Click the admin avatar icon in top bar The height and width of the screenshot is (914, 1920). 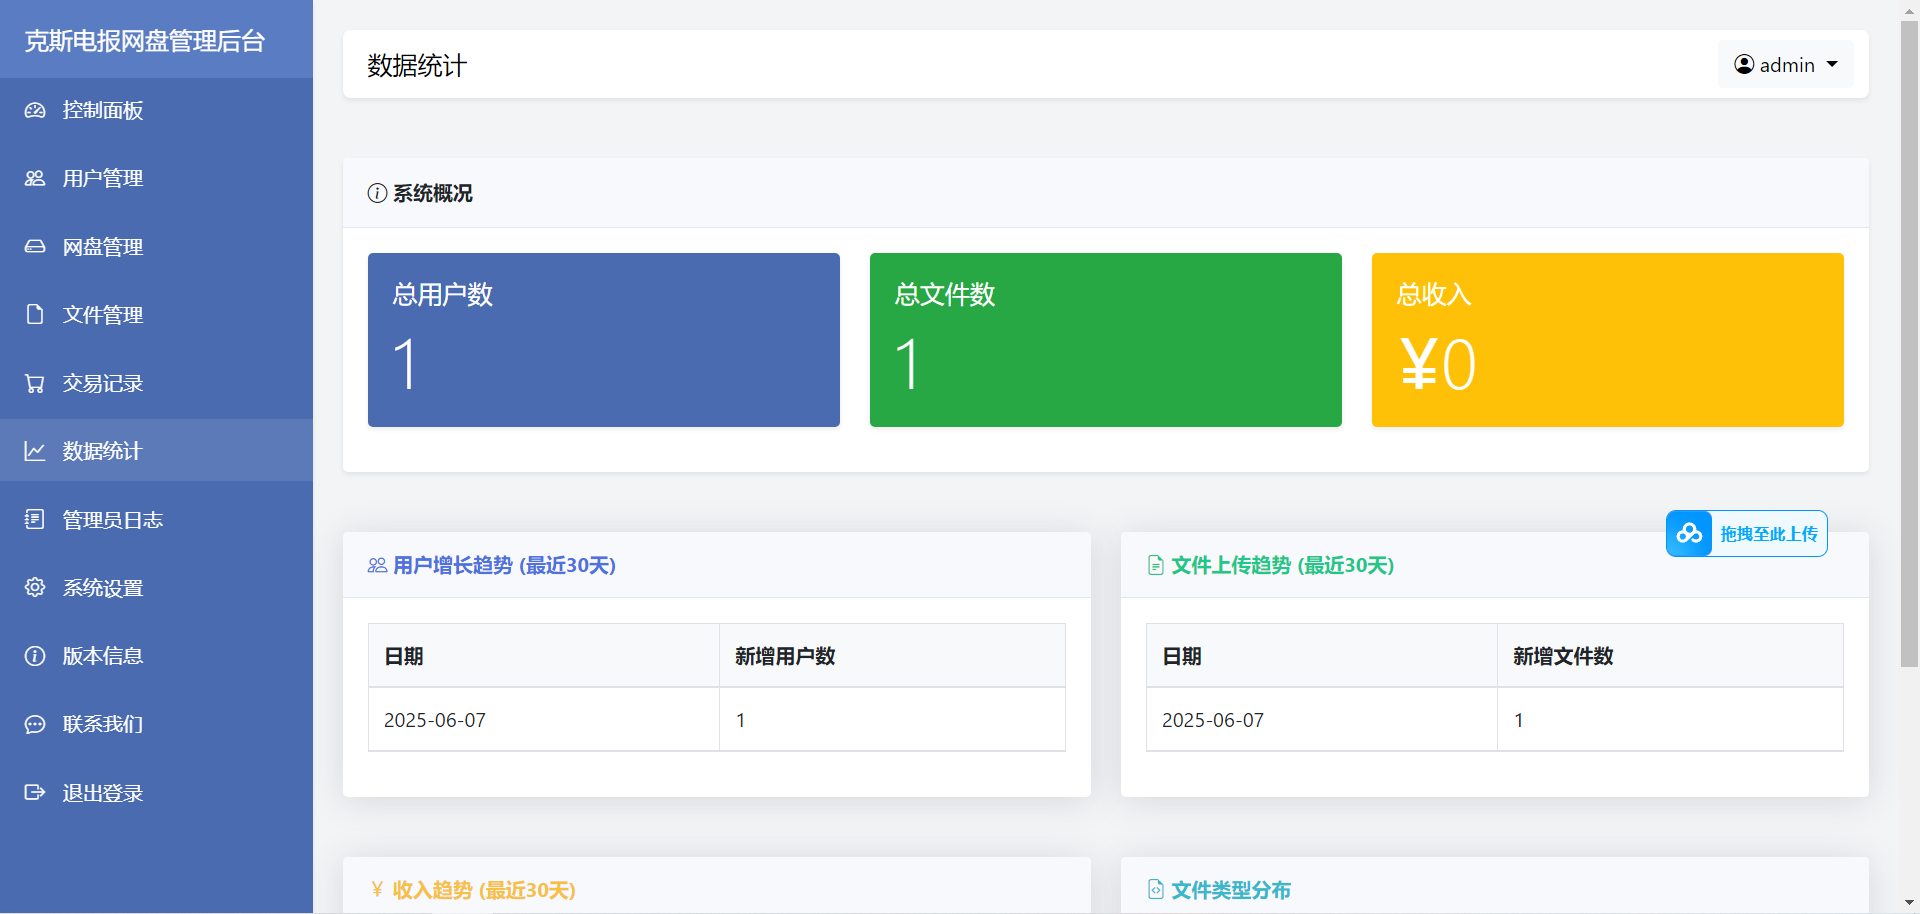tap(1743, 63)
